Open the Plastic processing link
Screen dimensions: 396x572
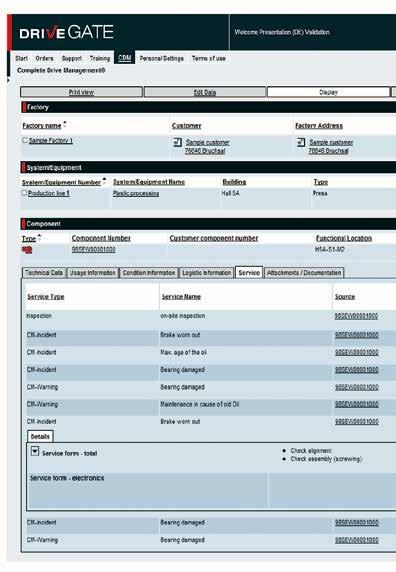click(136, 193)
